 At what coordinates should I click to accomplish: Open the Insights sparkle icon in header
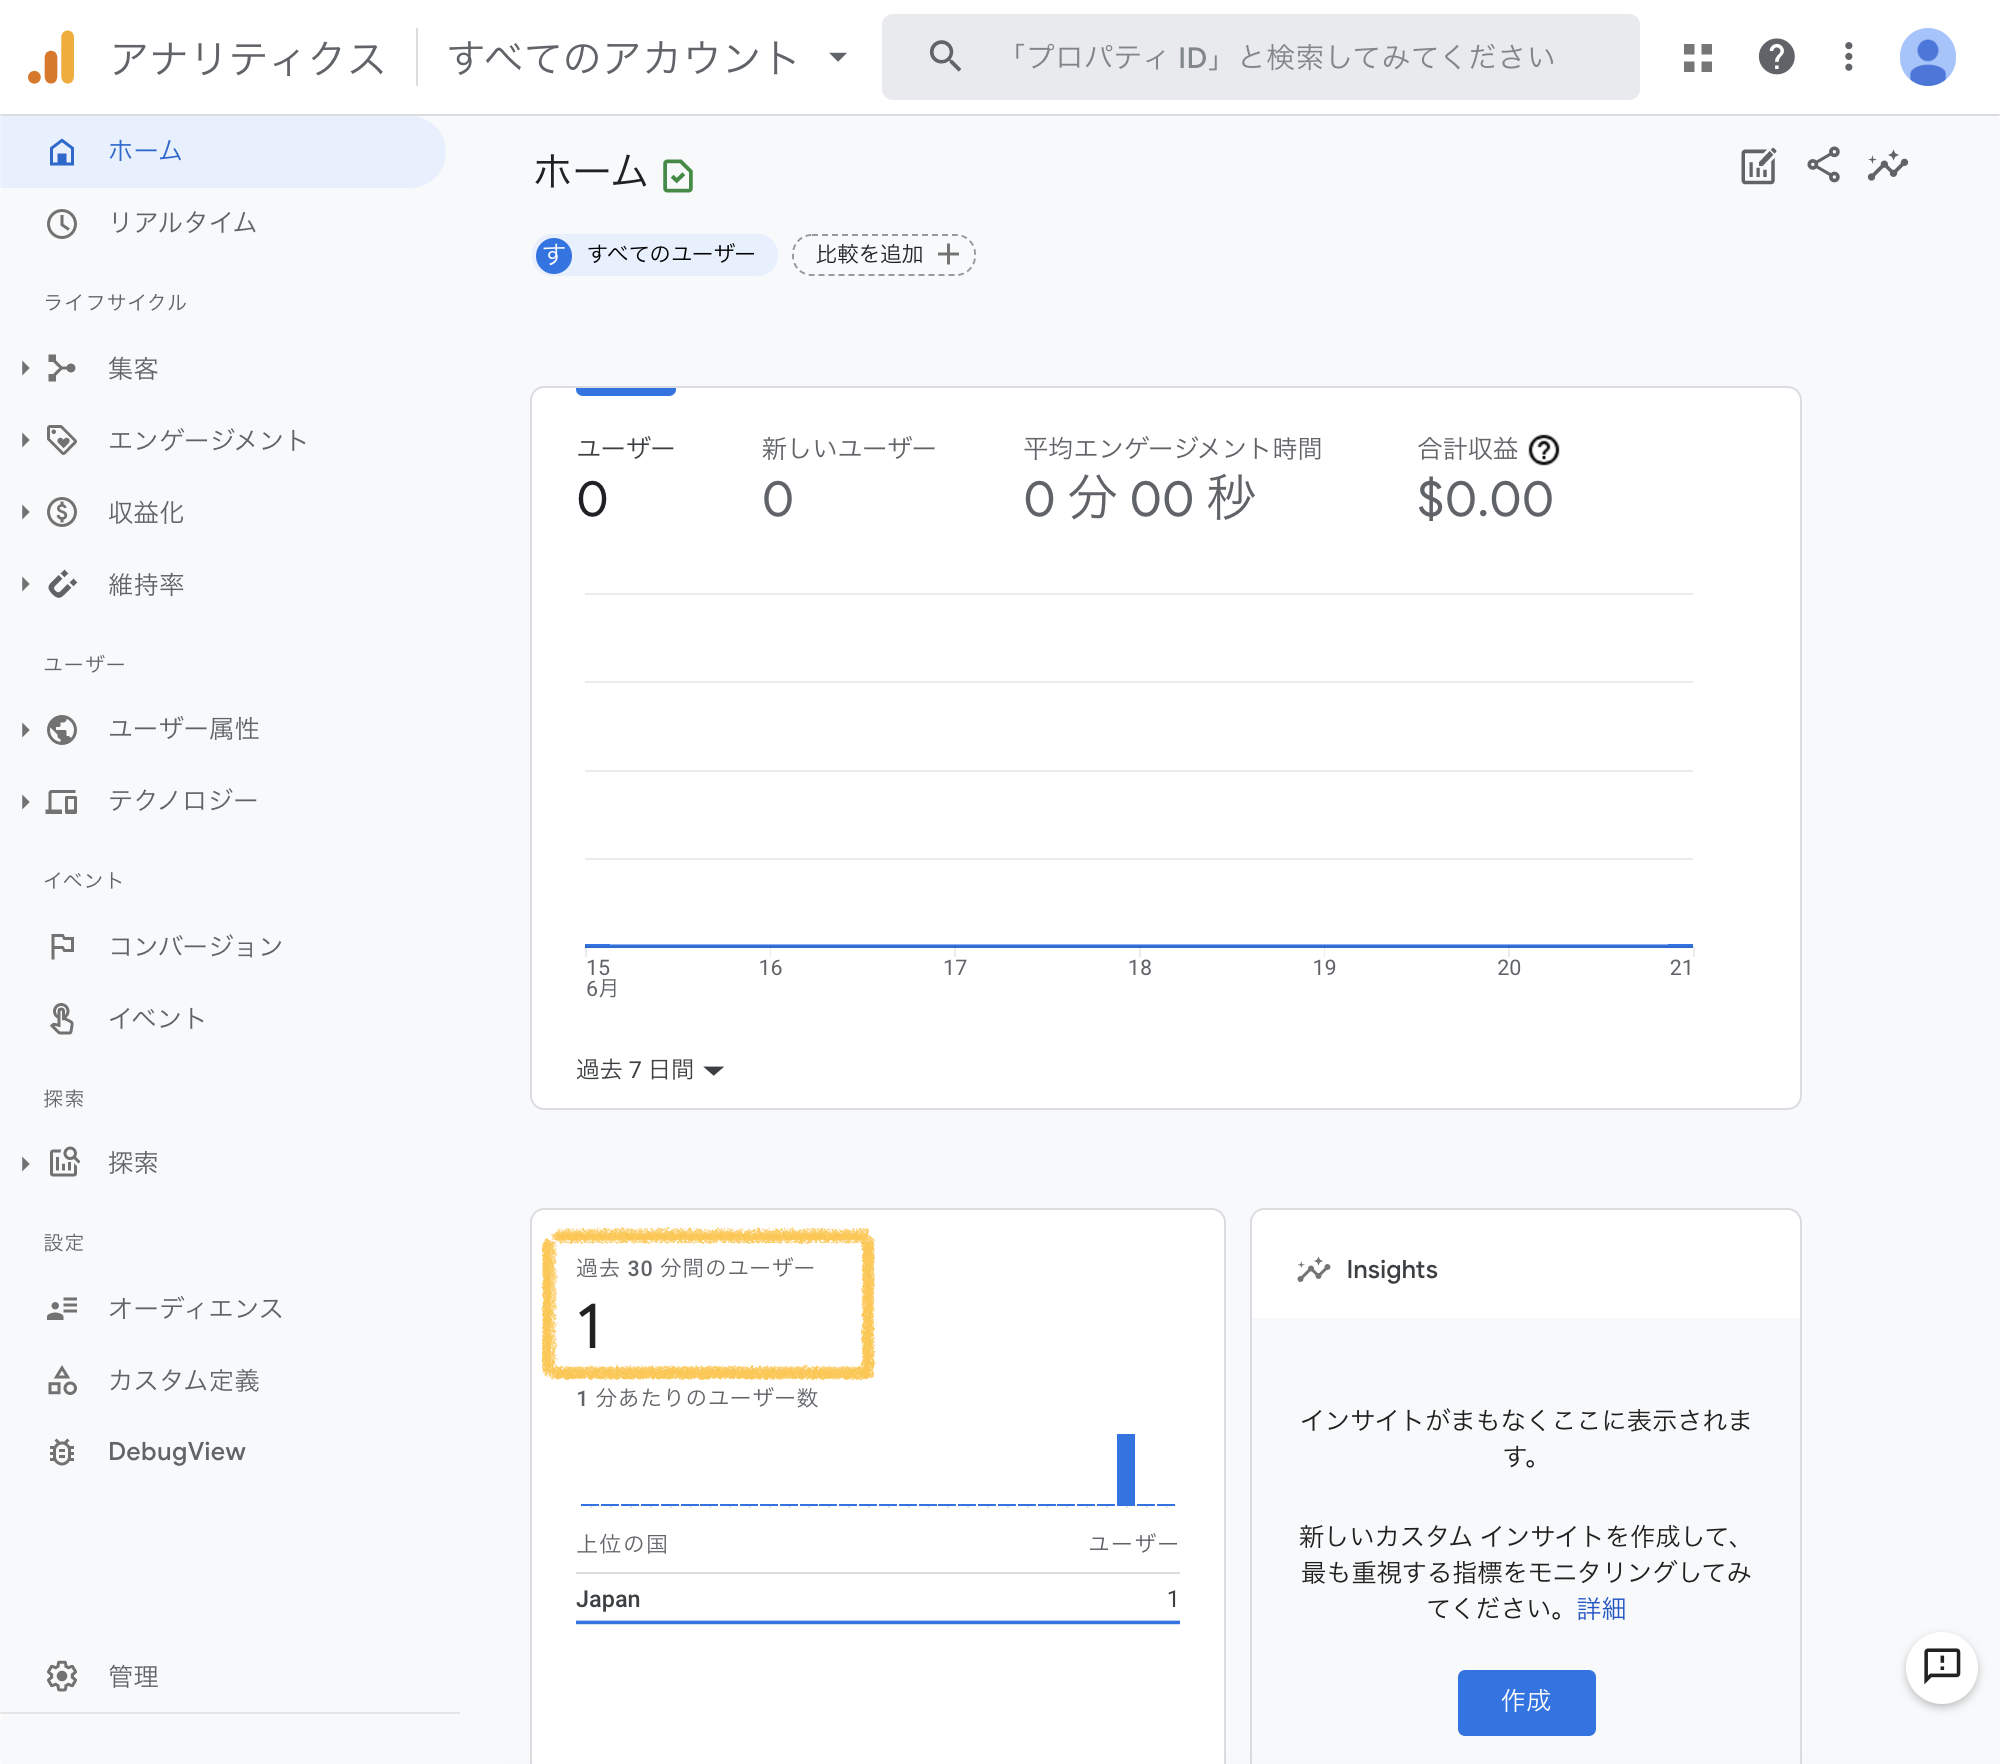(1887, 166)
